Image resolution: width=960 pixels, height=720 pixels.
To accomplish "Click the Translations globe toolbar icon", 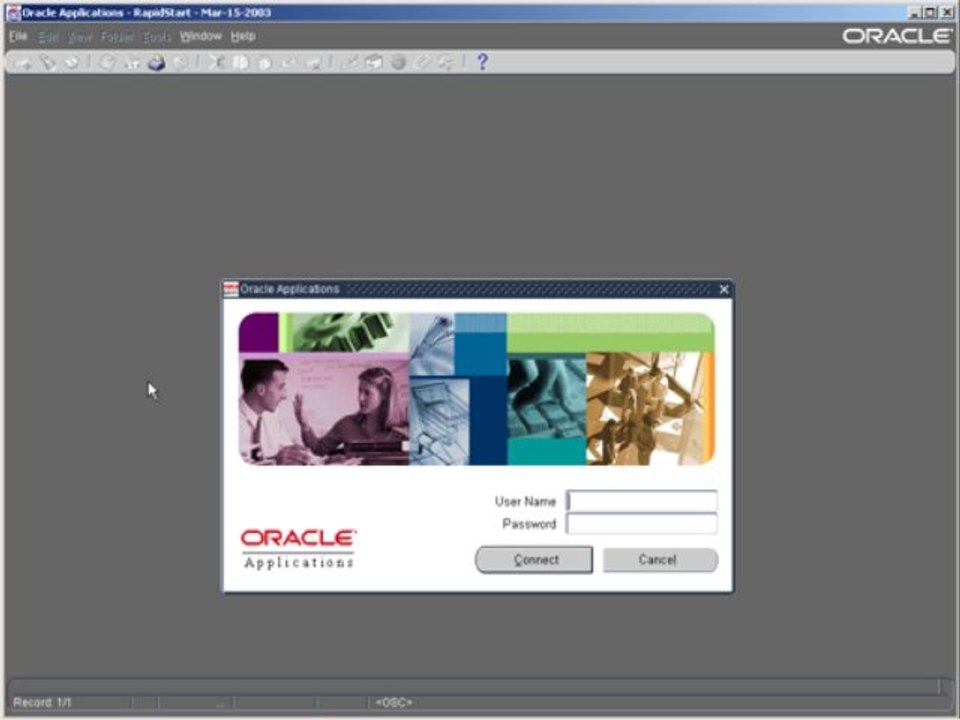I will [398, 63].
